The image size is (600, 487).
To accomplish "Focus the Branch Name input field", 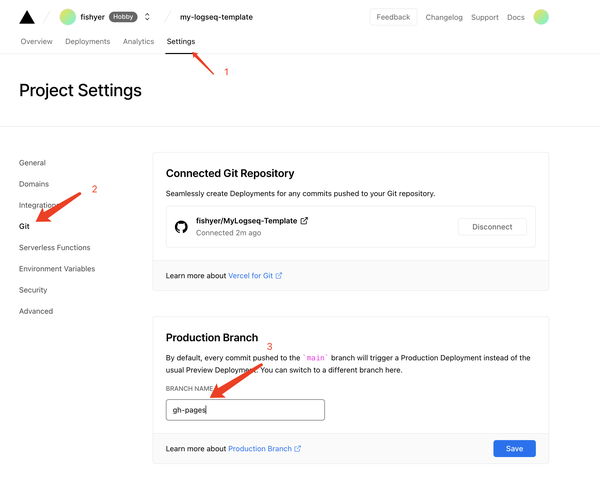I will coord(245,410).
